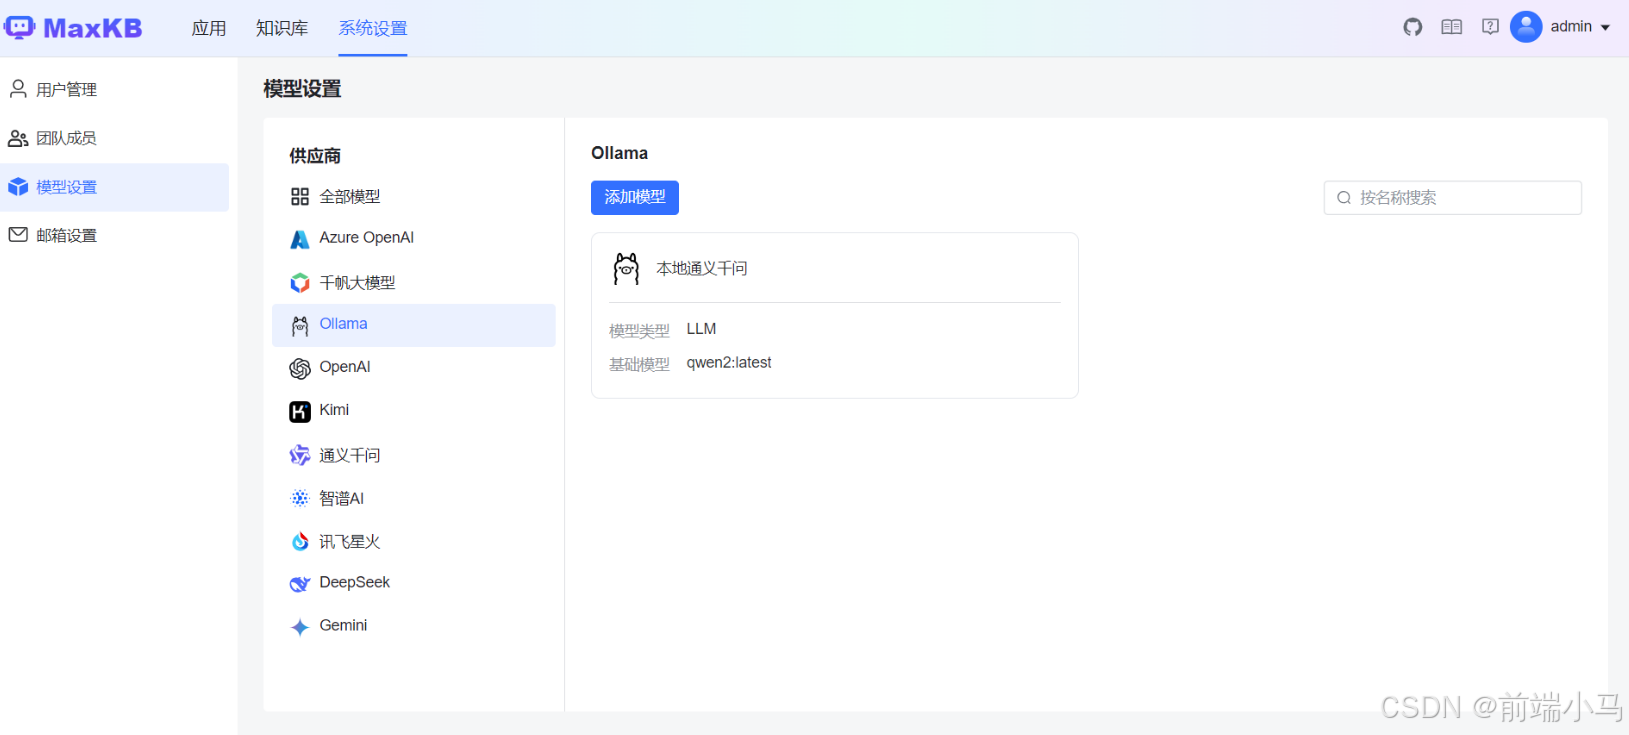Viewport: 1629px width, 735px height.
Task: Click the team members group icon
Action: 18,138
